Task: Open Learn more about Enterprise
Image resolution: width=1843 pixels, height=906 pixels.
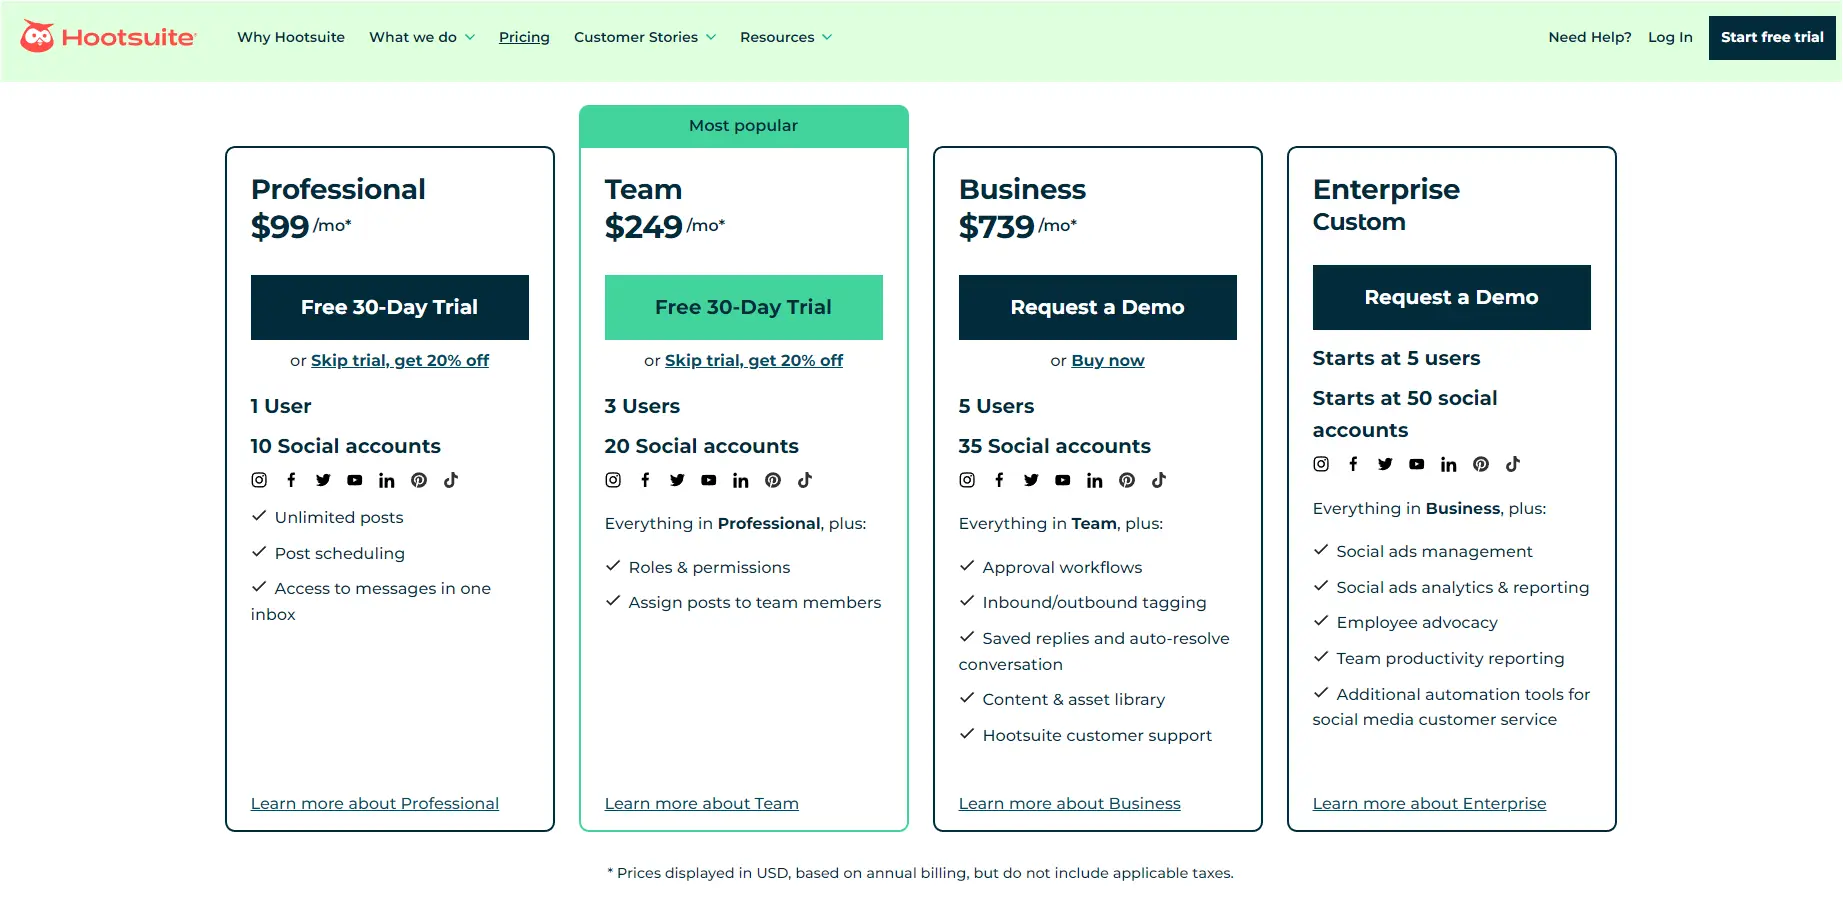Action: click(1430, 803)
